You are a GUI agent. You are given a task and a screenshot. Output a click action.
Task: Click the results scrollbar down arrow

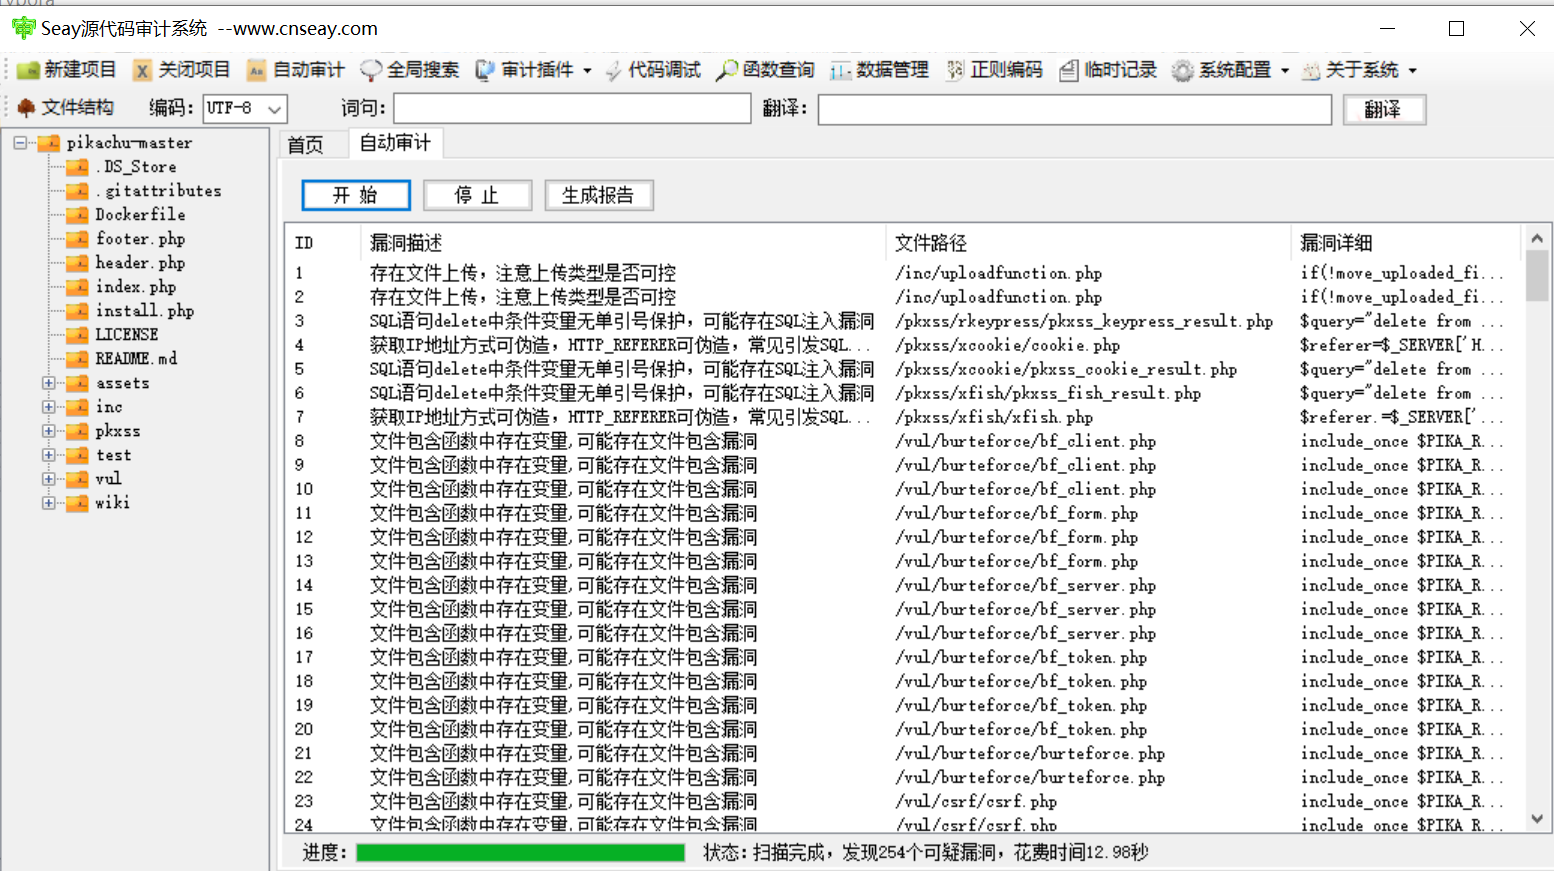[x=1537, y=819]
